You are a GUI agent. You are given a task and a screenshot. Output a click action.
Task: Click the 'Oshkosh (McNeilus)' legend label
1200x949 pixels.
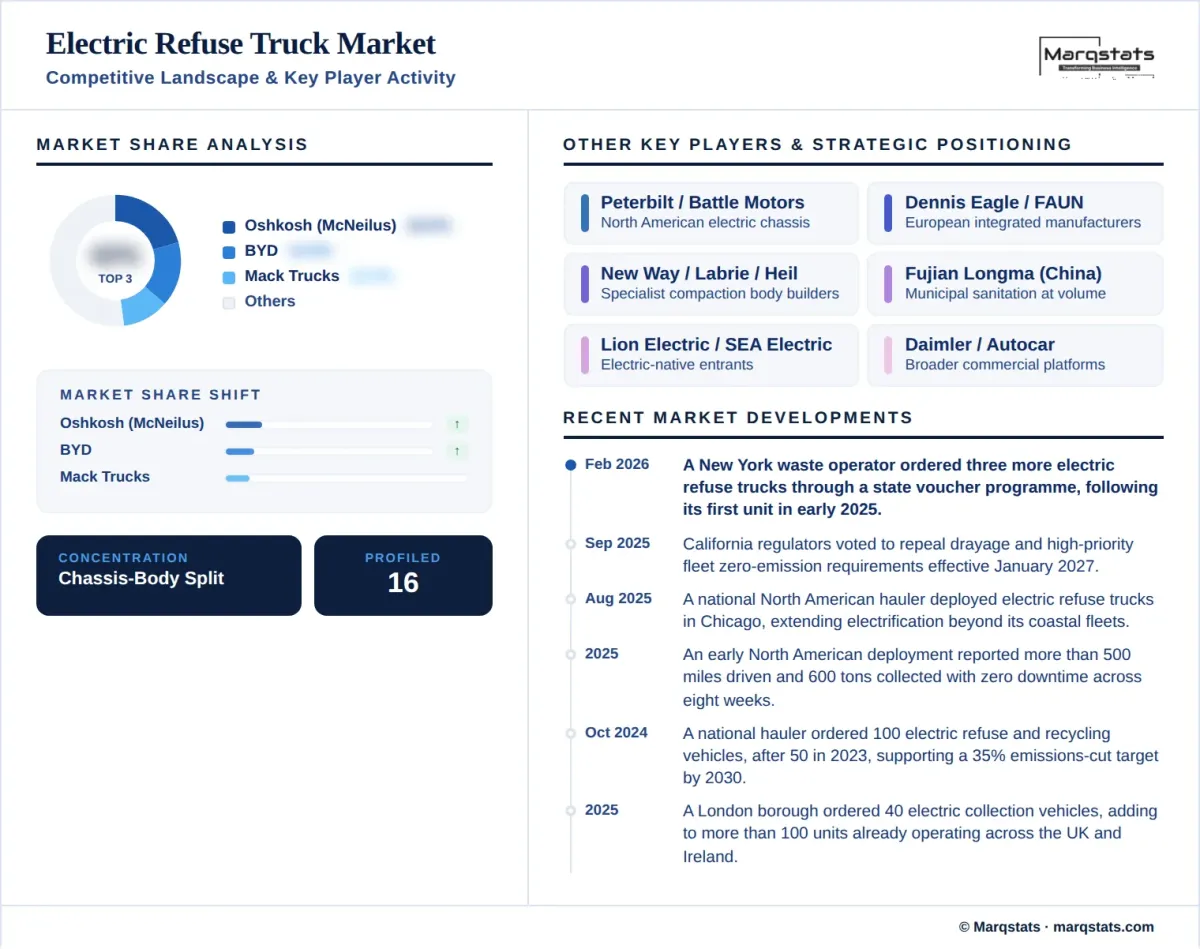320,226
